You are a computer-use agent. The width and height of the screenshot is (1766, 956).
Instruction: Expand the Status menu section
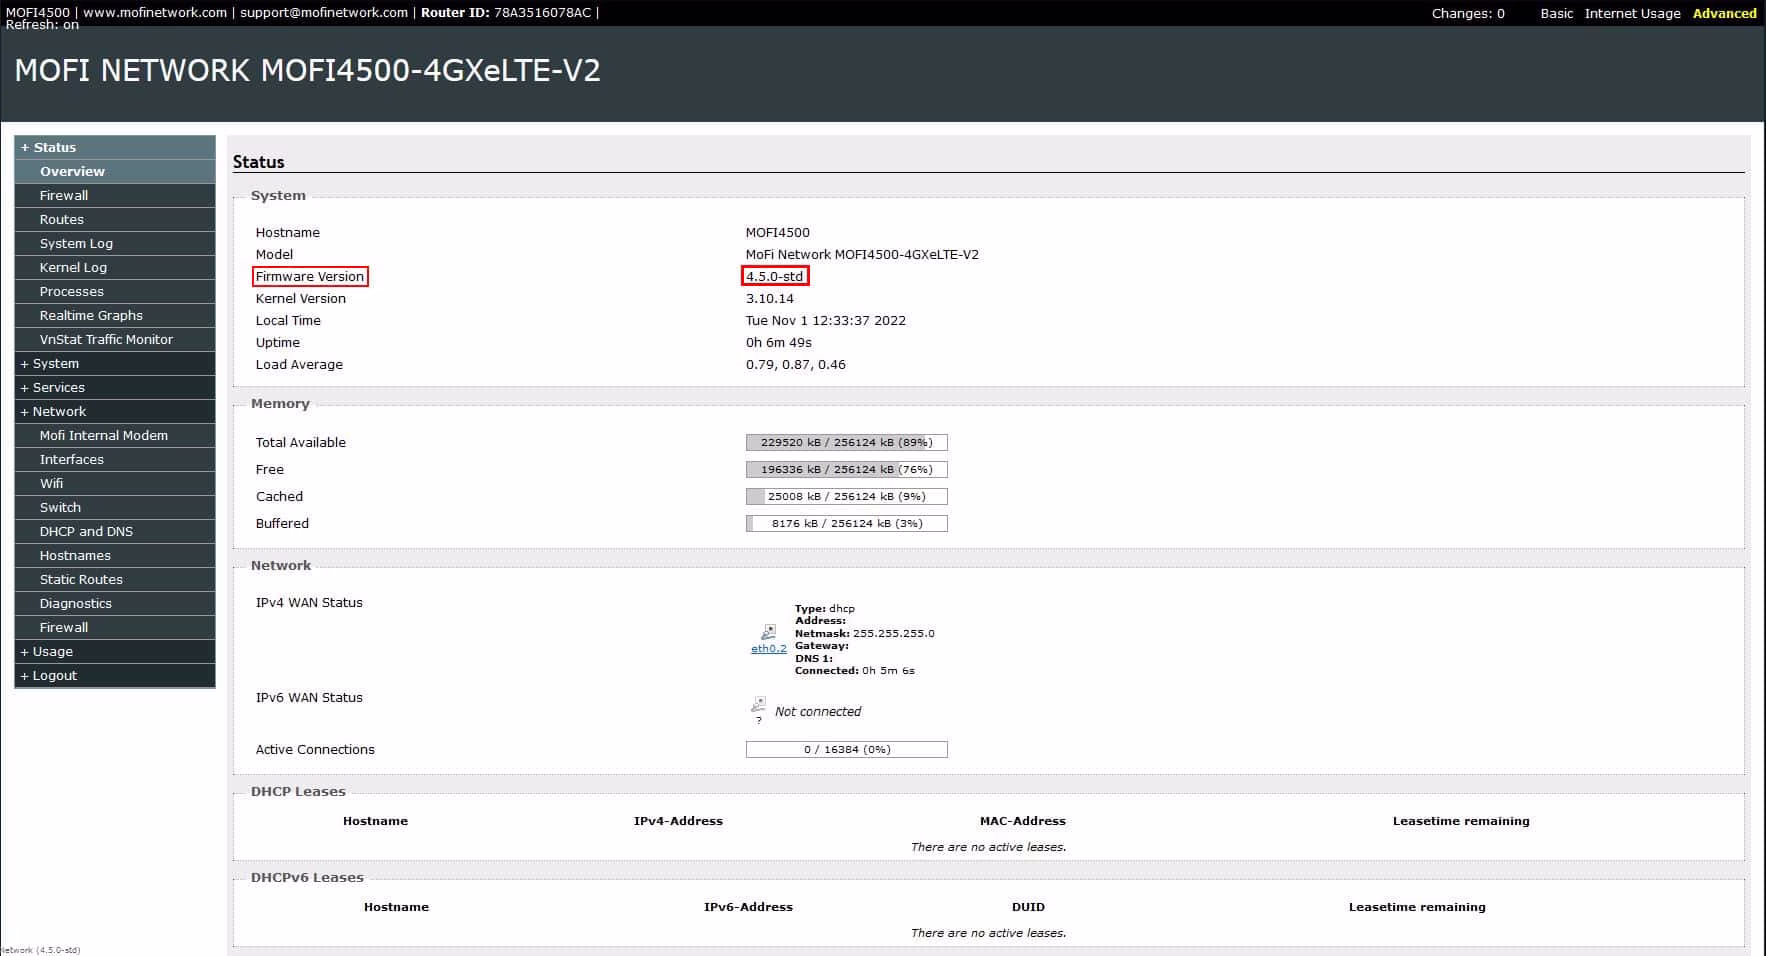tap(115, 147)
